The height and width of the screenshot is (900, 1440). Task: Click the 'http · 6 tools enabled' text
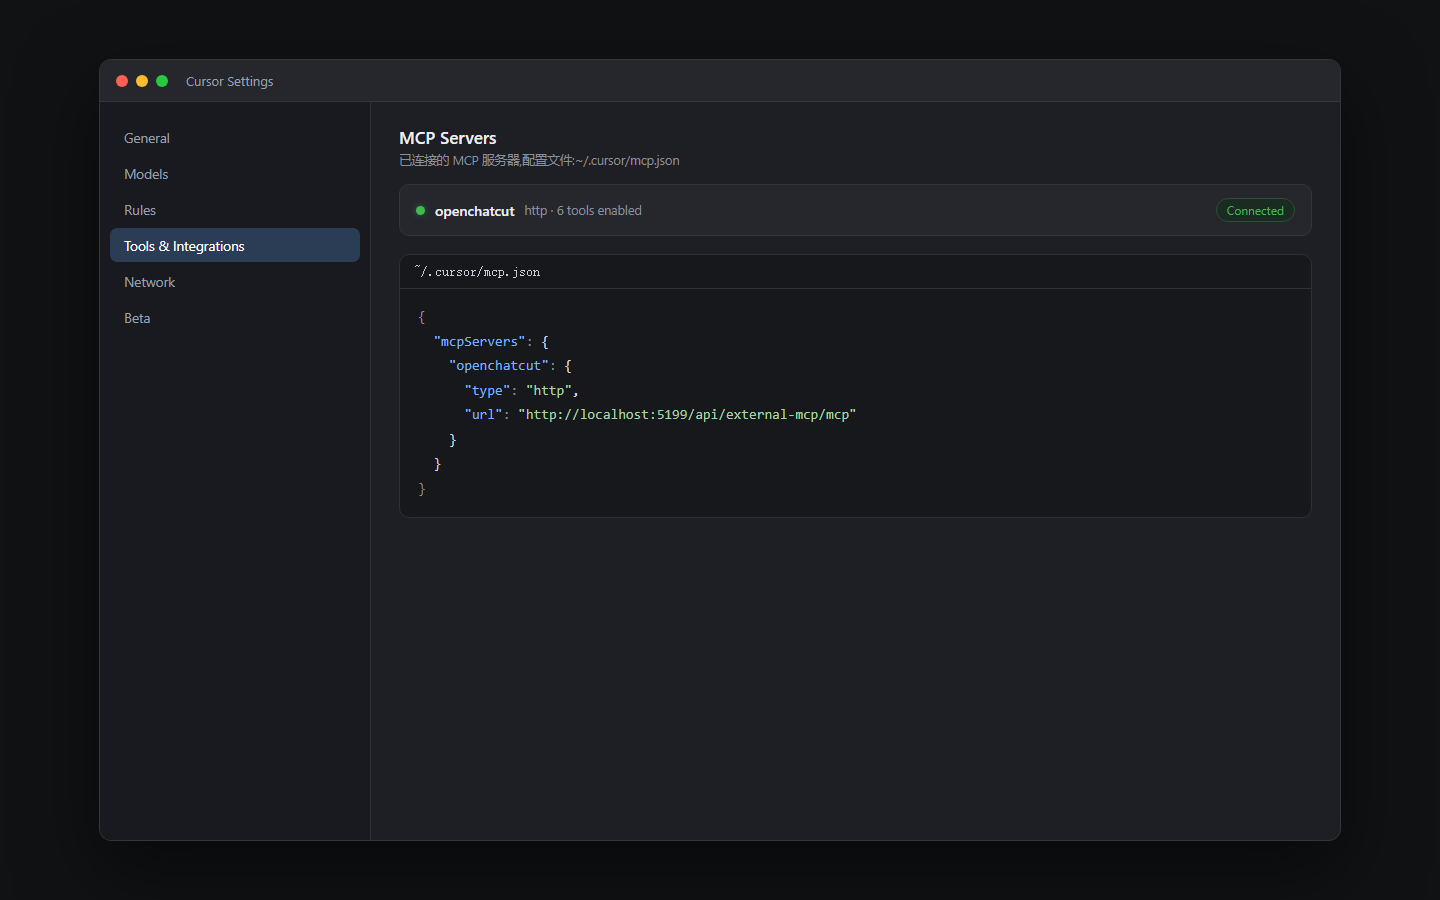point(583,211)
